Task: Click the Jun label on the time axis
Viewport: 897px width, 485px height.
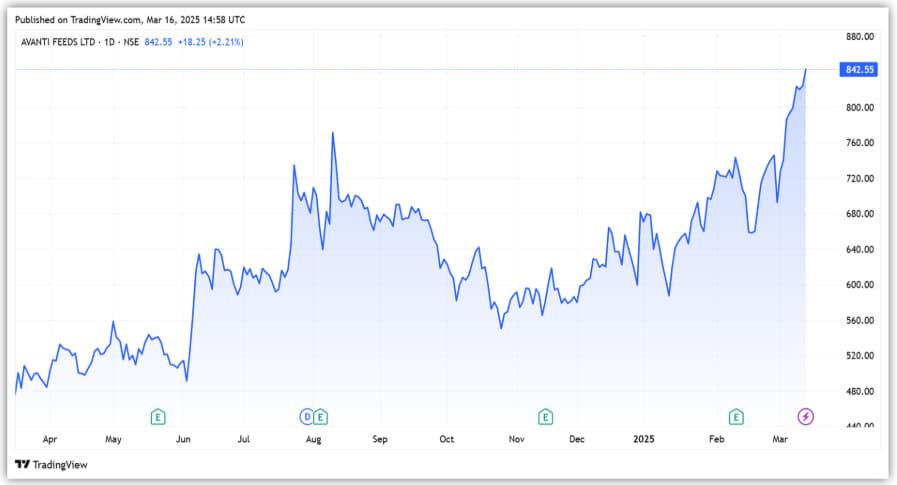Action: (184, 438)
